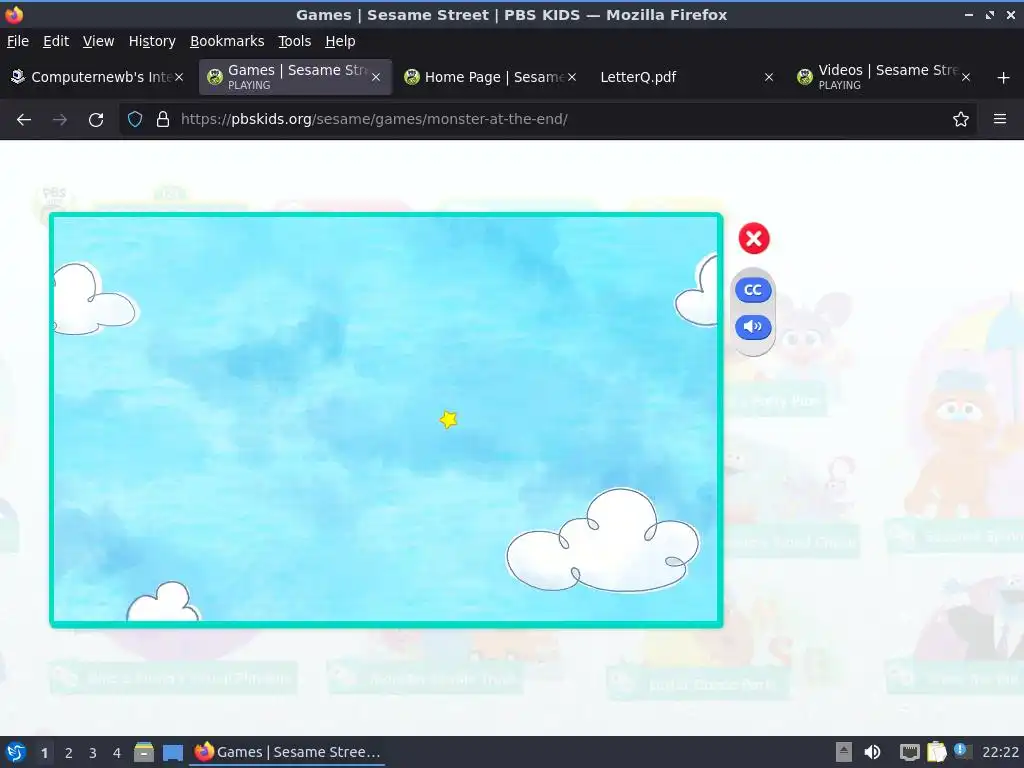Open the file manager from the taskbar
Screen dimensions: 1024x768
pos(144,752)
